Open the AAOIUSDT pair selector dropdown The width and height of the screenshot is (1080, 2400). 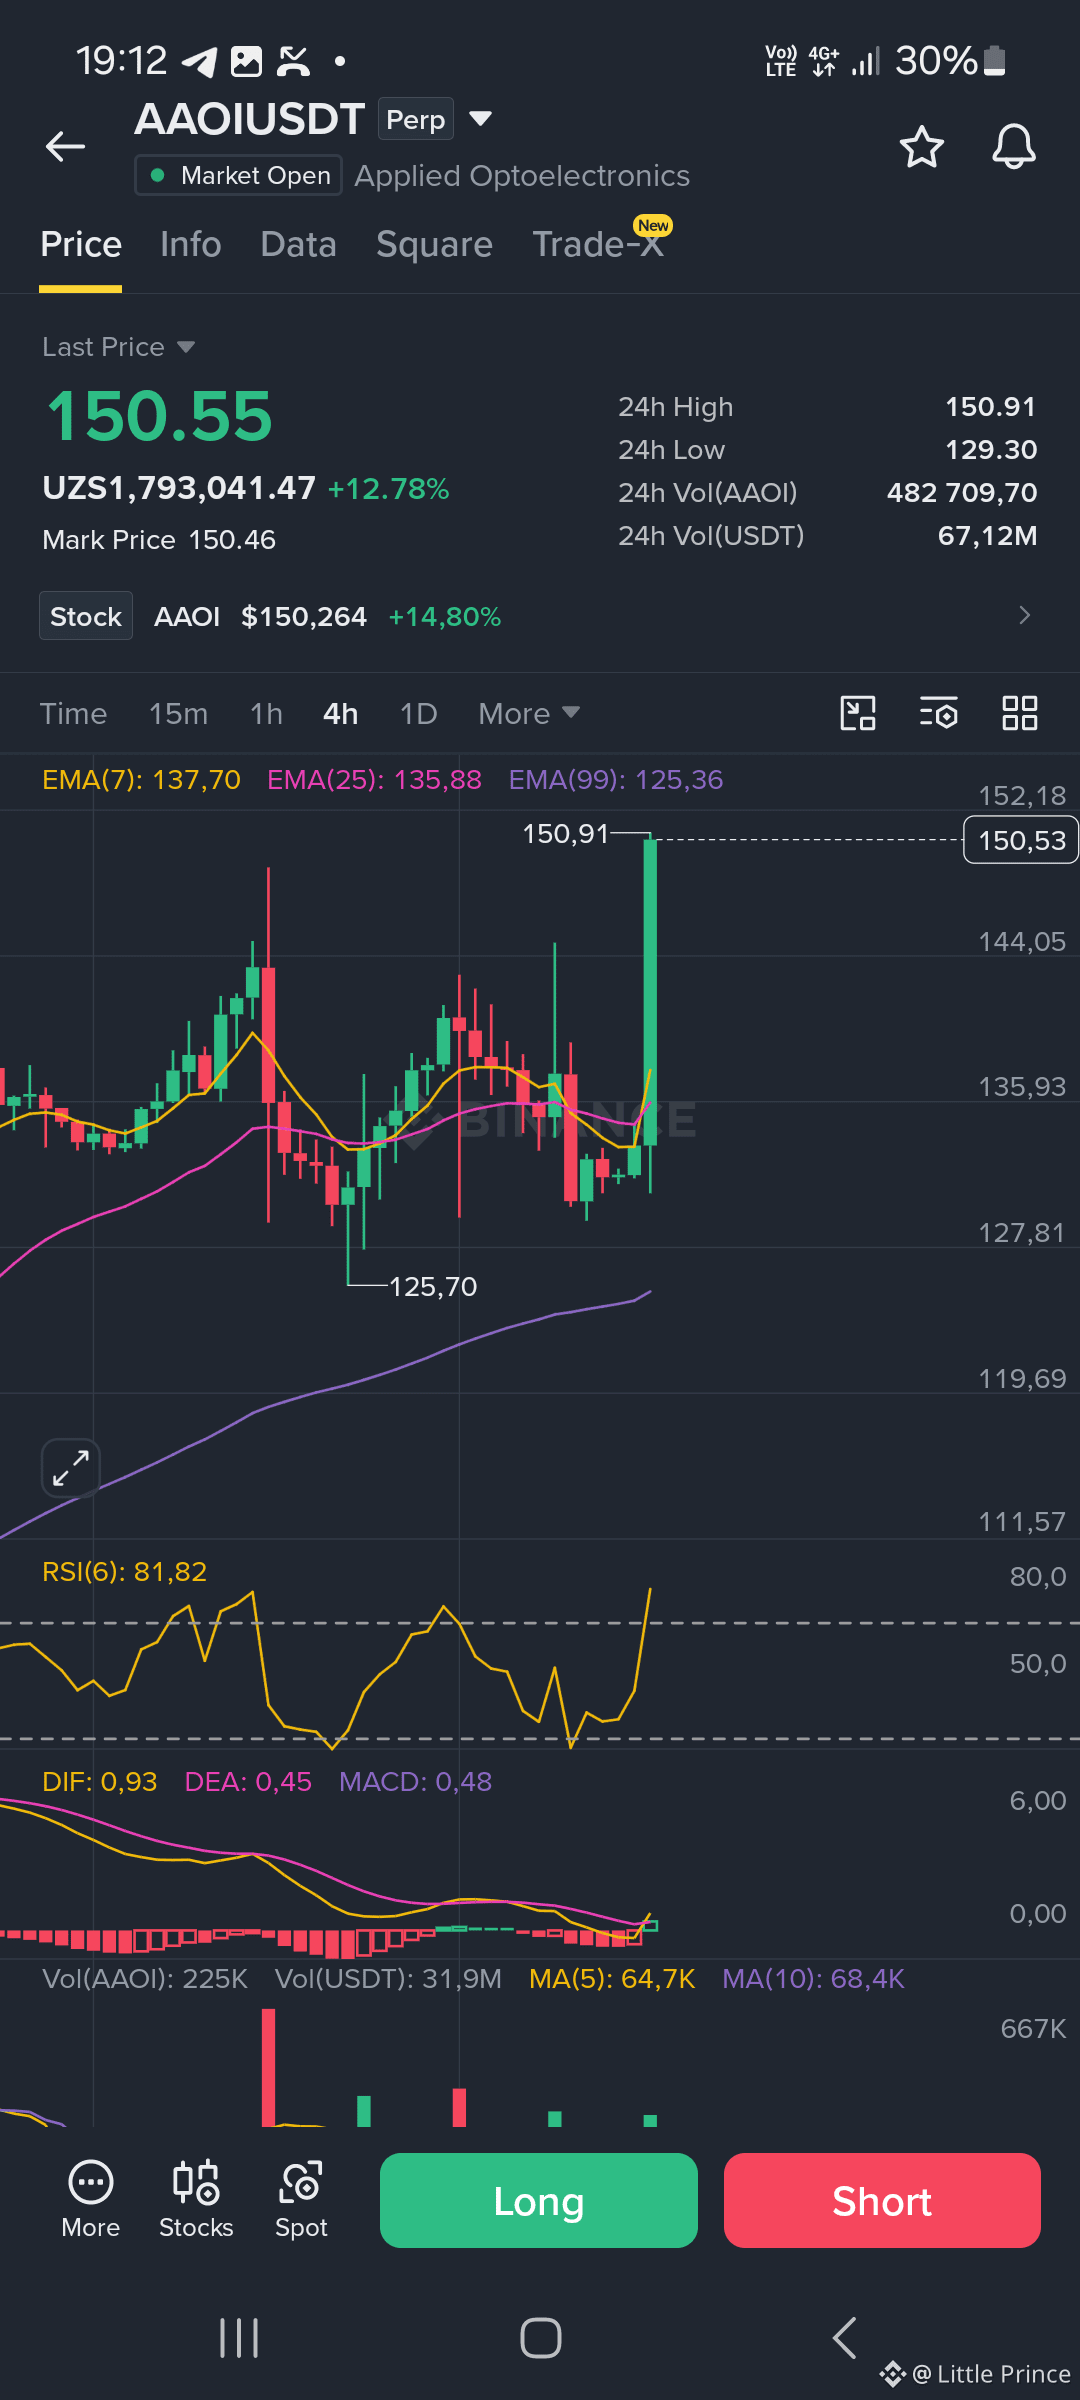tap(480, 119)
